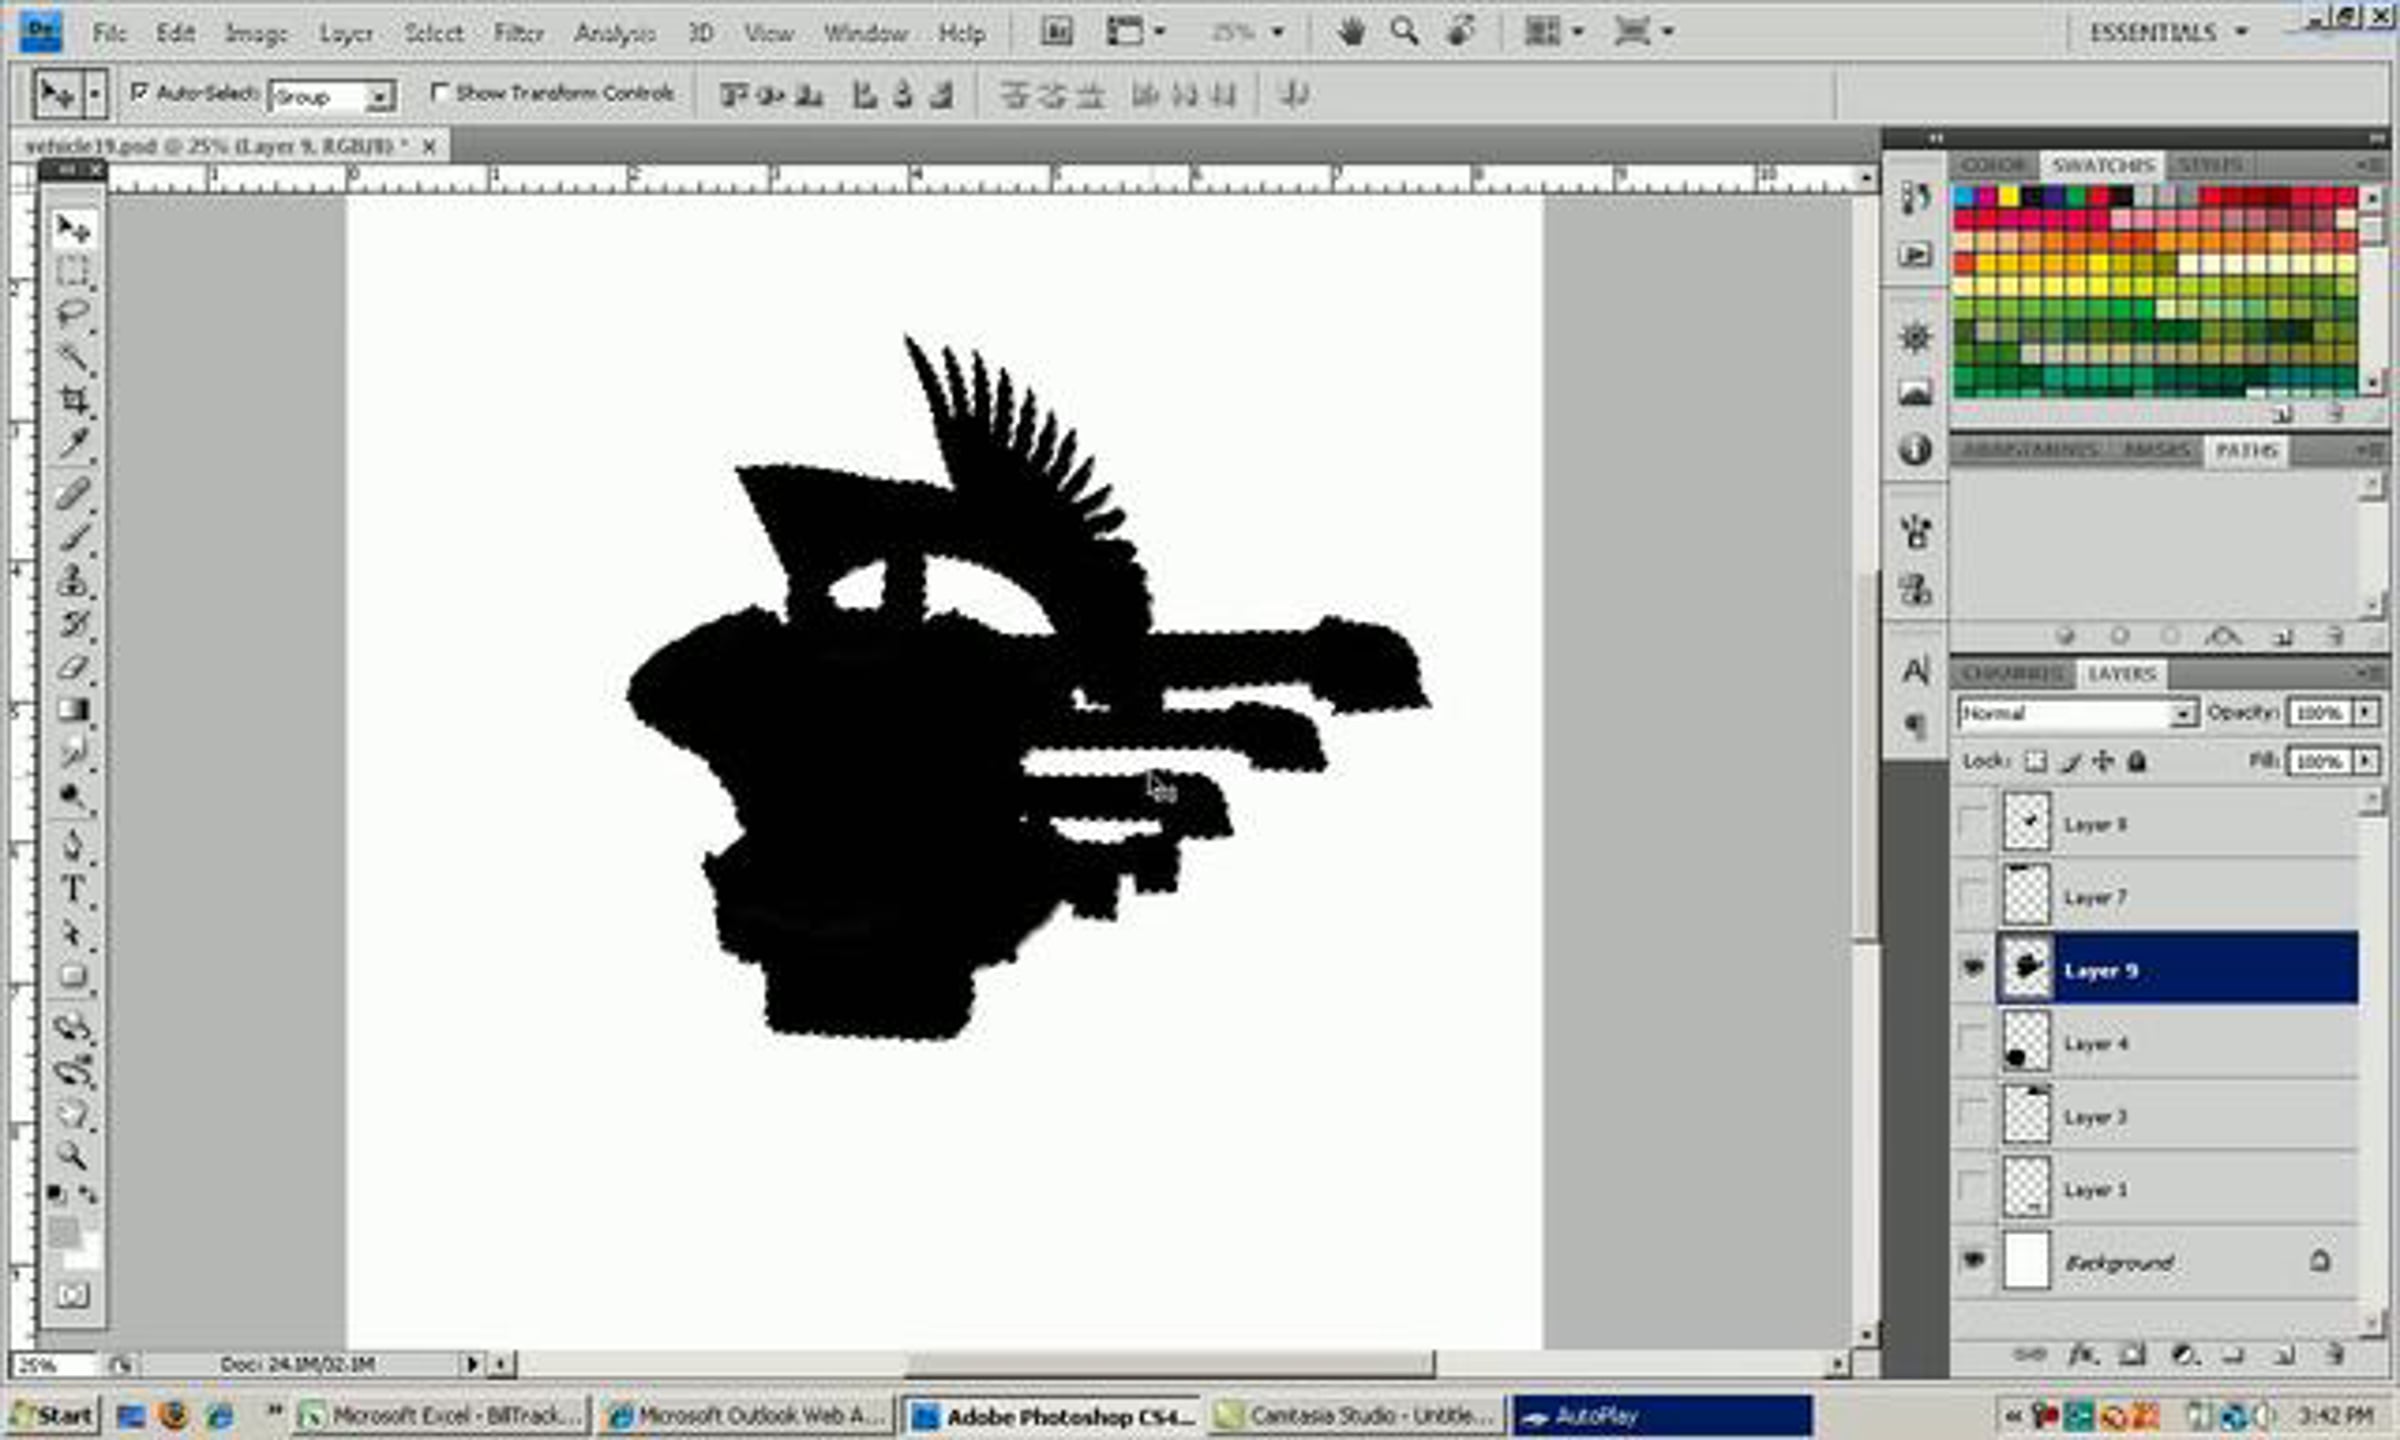Viewport: 2400px width, 1440px height.
Task: Select the Eraser tool
Action: [73, 667]
